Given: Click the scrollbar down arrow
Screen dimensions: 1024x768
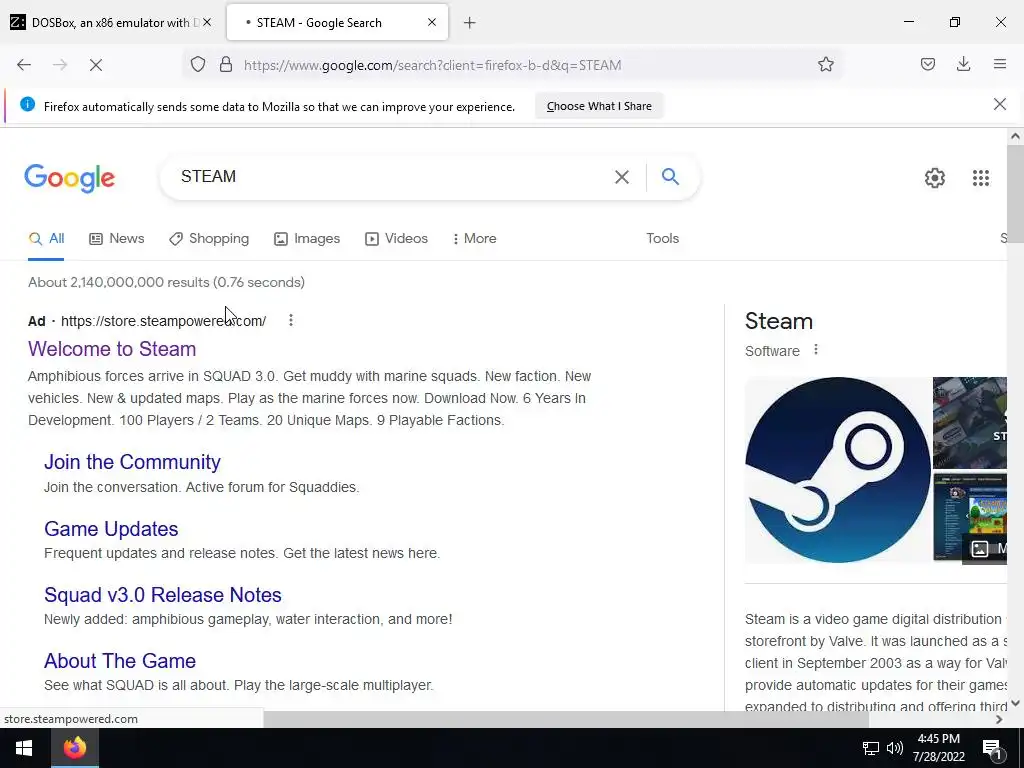Looking at the screenshot, I should 1015,703.
